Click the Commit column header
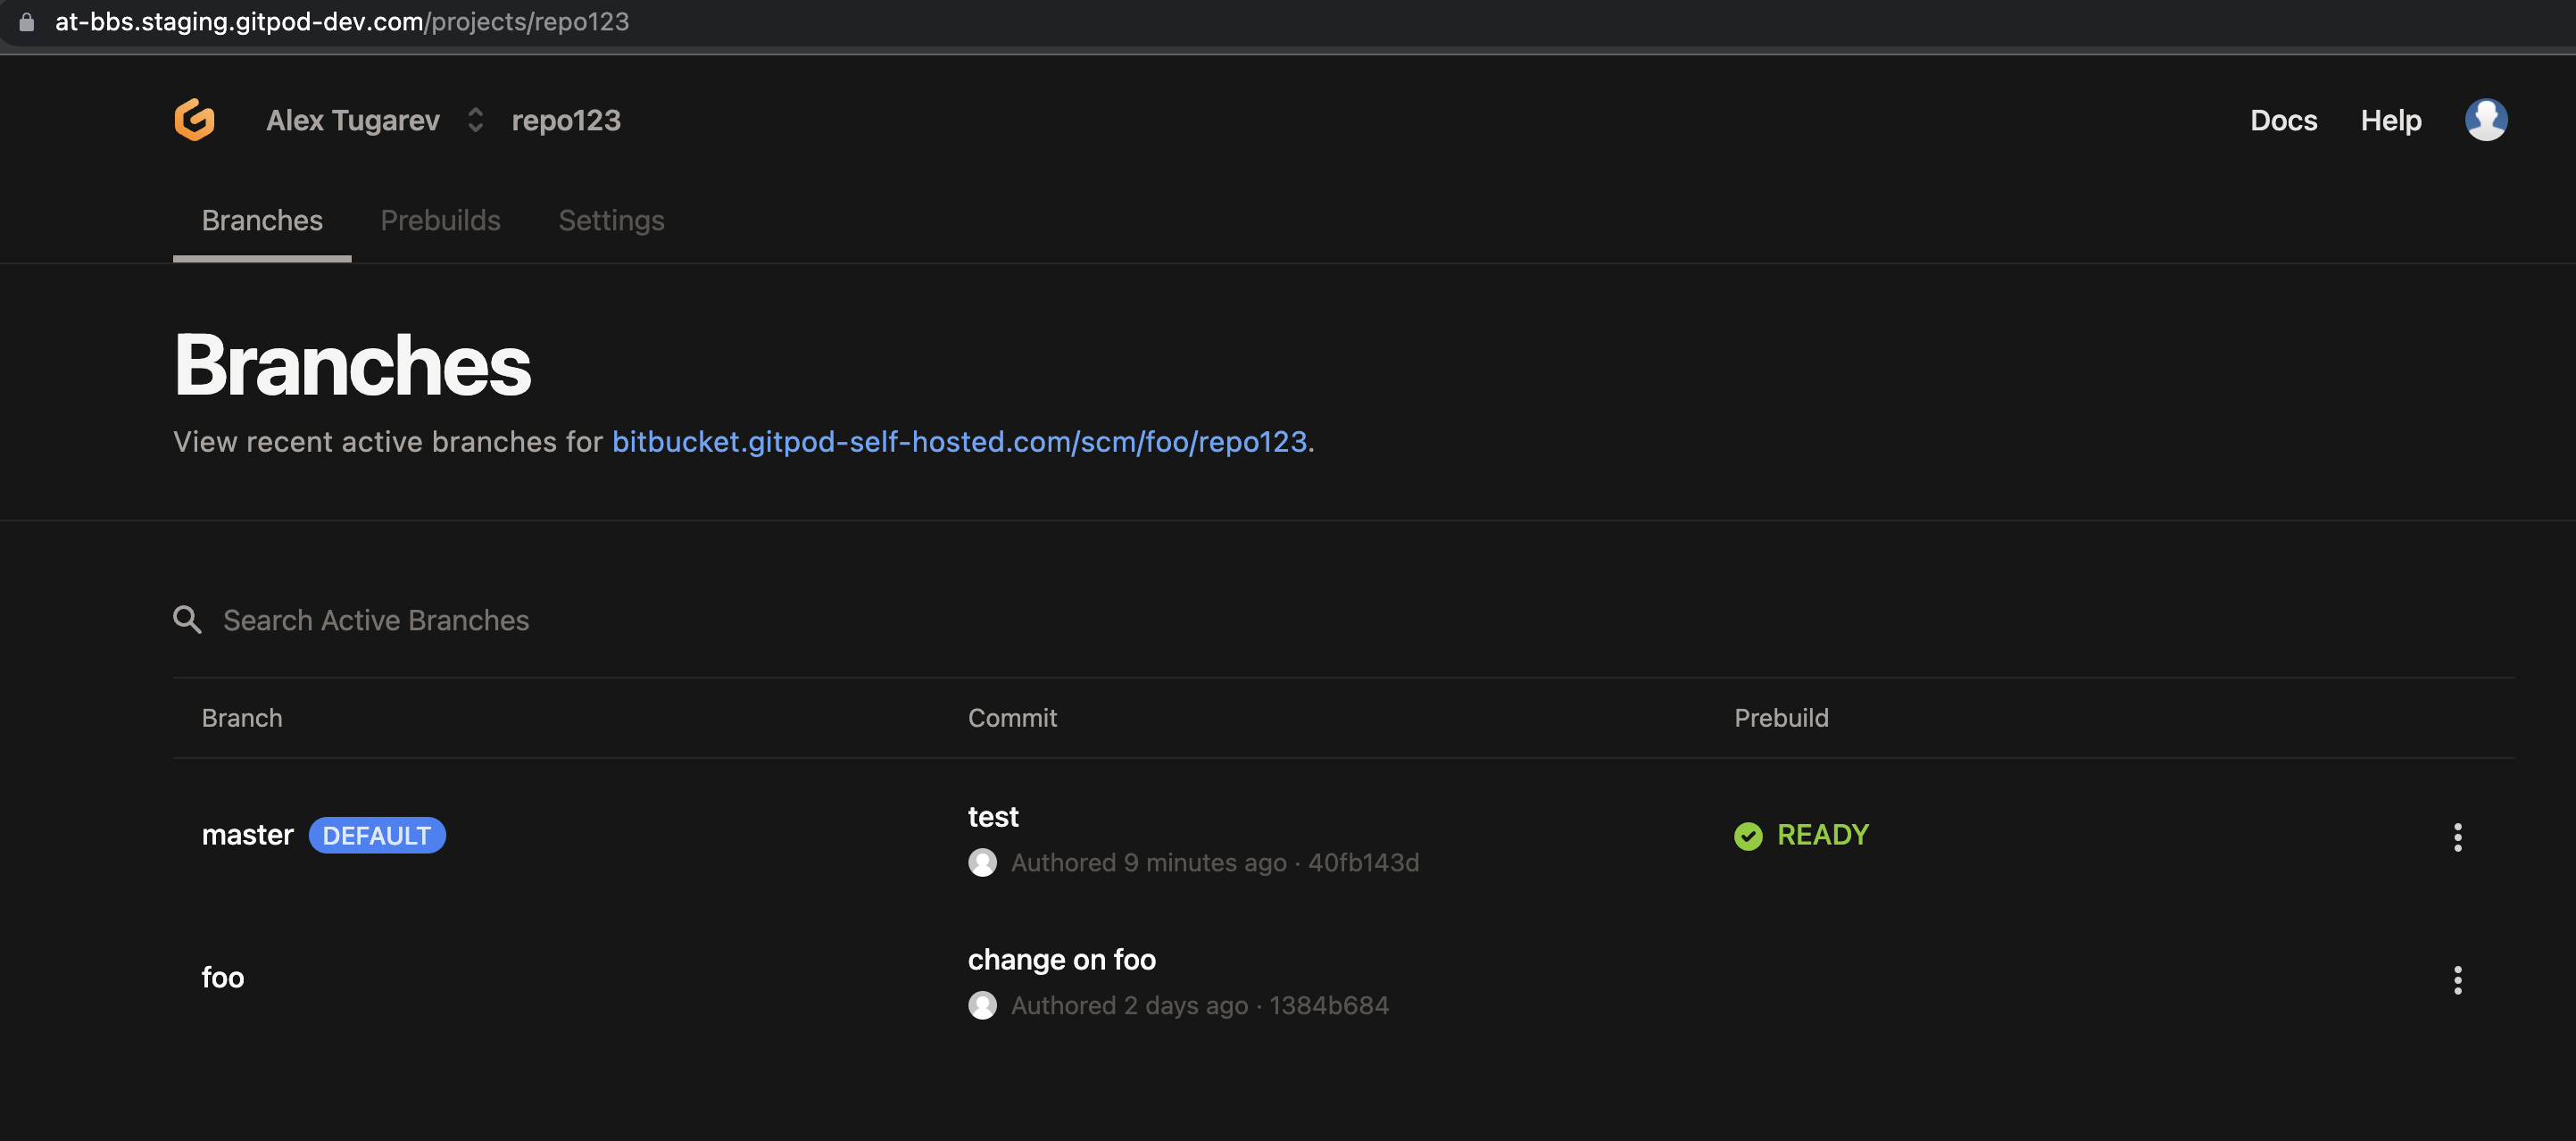The width and height of the screenshot is (2576, 1141). click(x=1012, y=718)
